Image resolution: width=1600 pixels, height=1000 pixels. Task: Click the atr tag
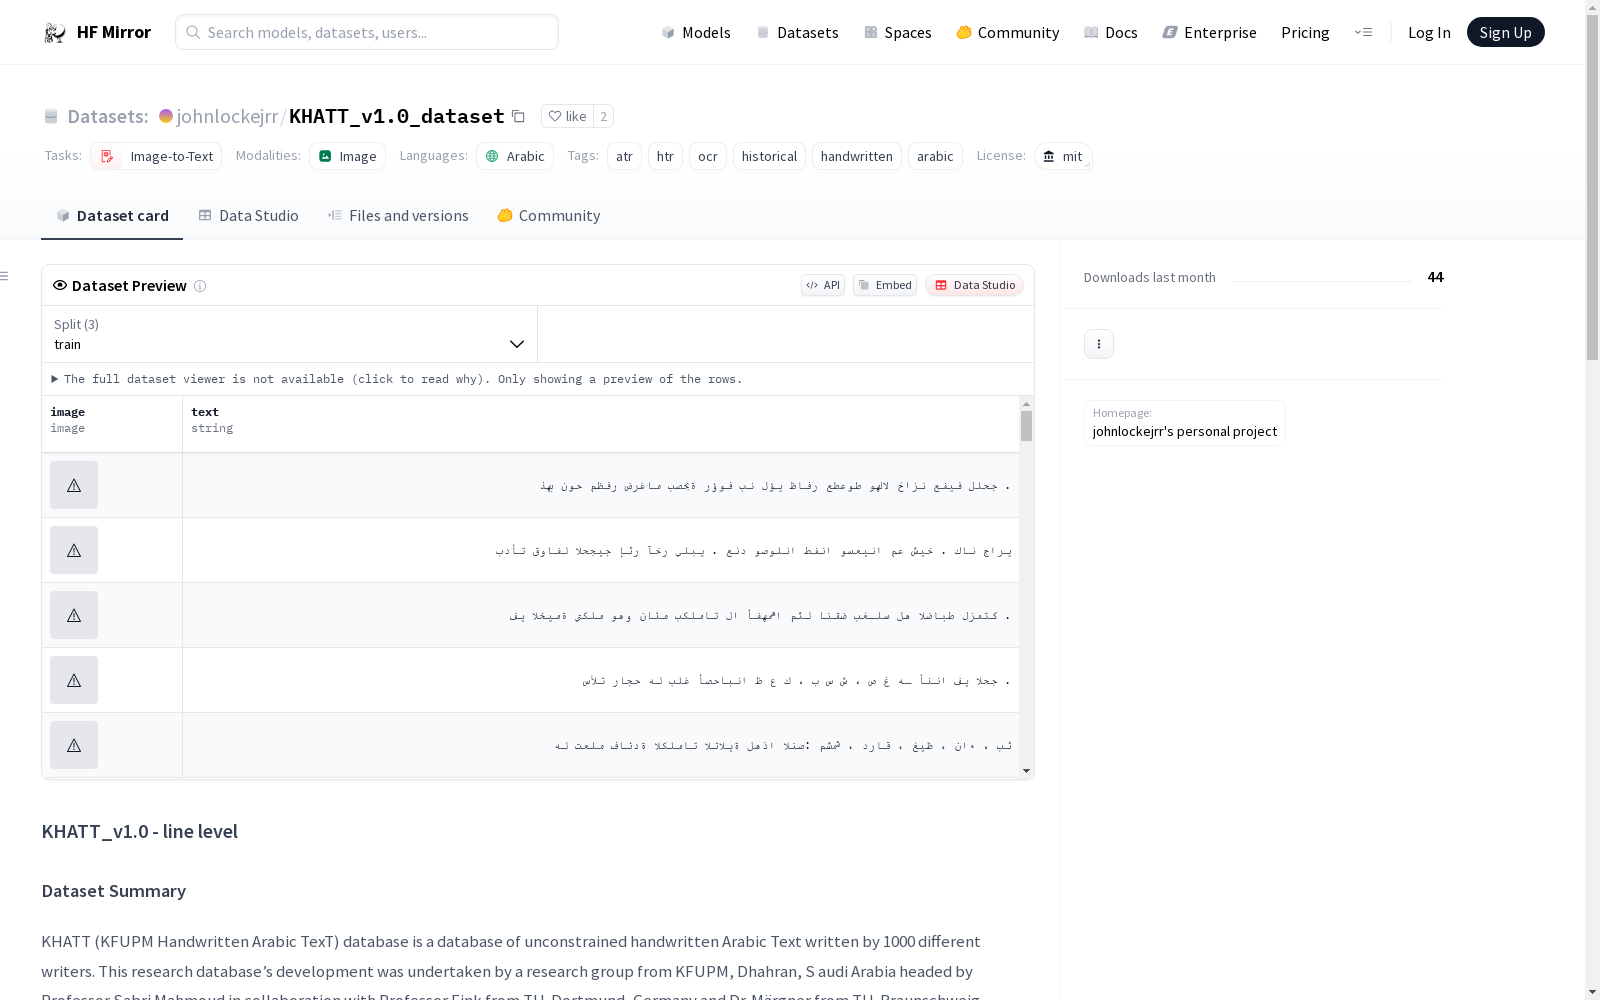pos(624,156)
